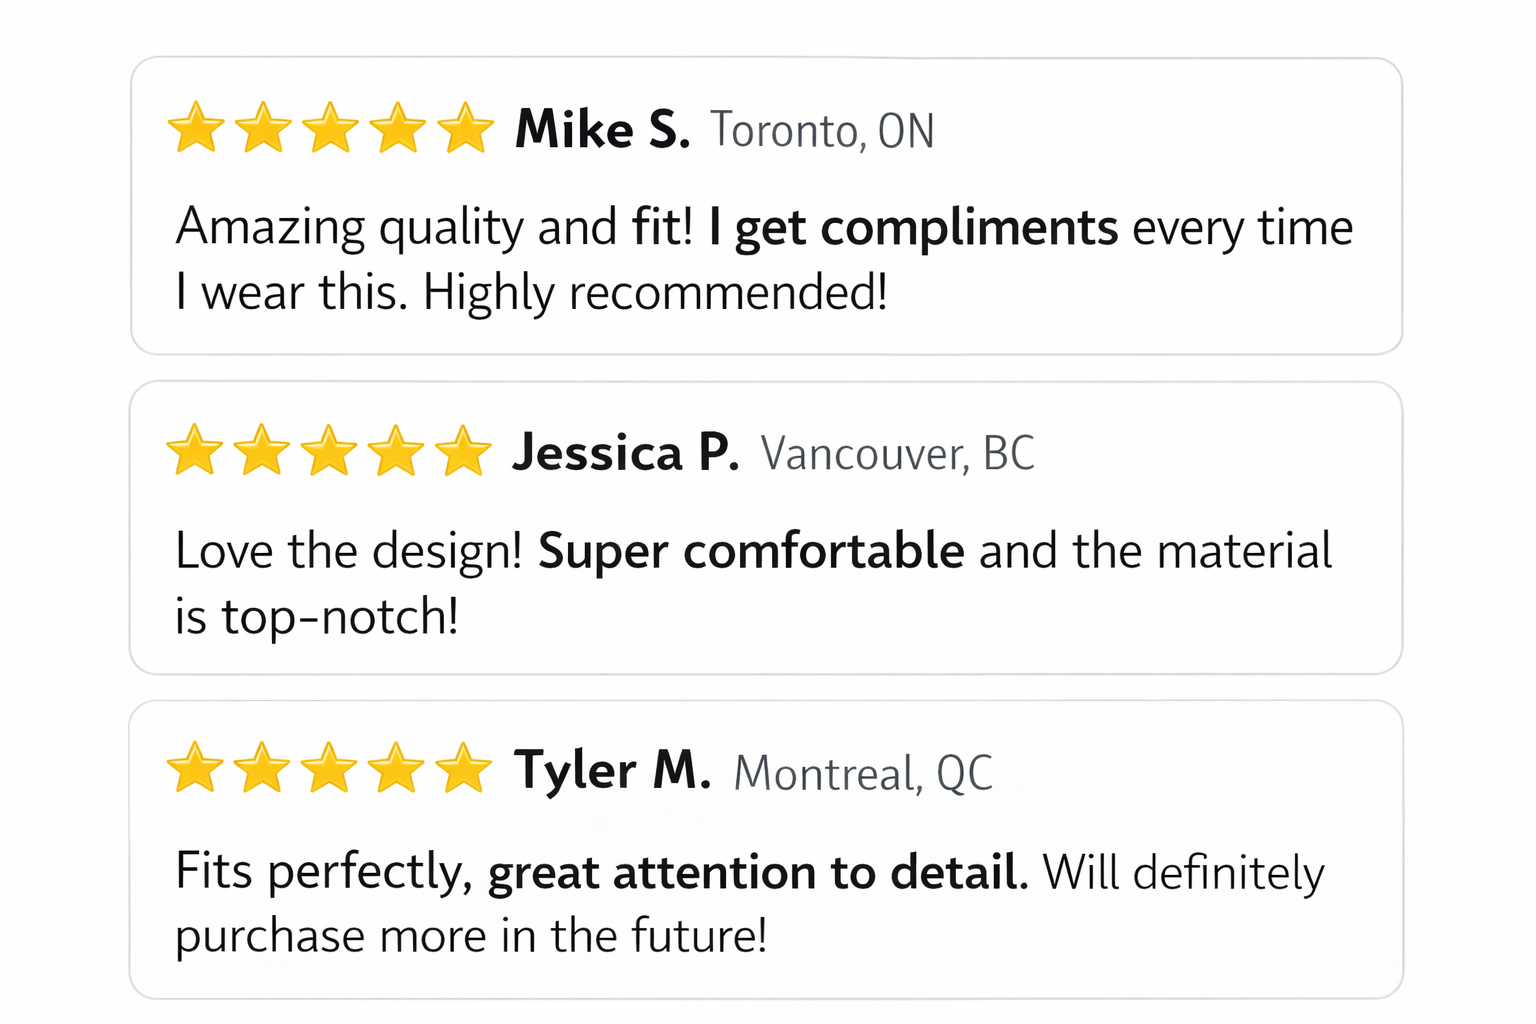Click the Montreal, QC location text
Image resolution: width=1536 pixels, height=1024 pixels.
[863, 774]
